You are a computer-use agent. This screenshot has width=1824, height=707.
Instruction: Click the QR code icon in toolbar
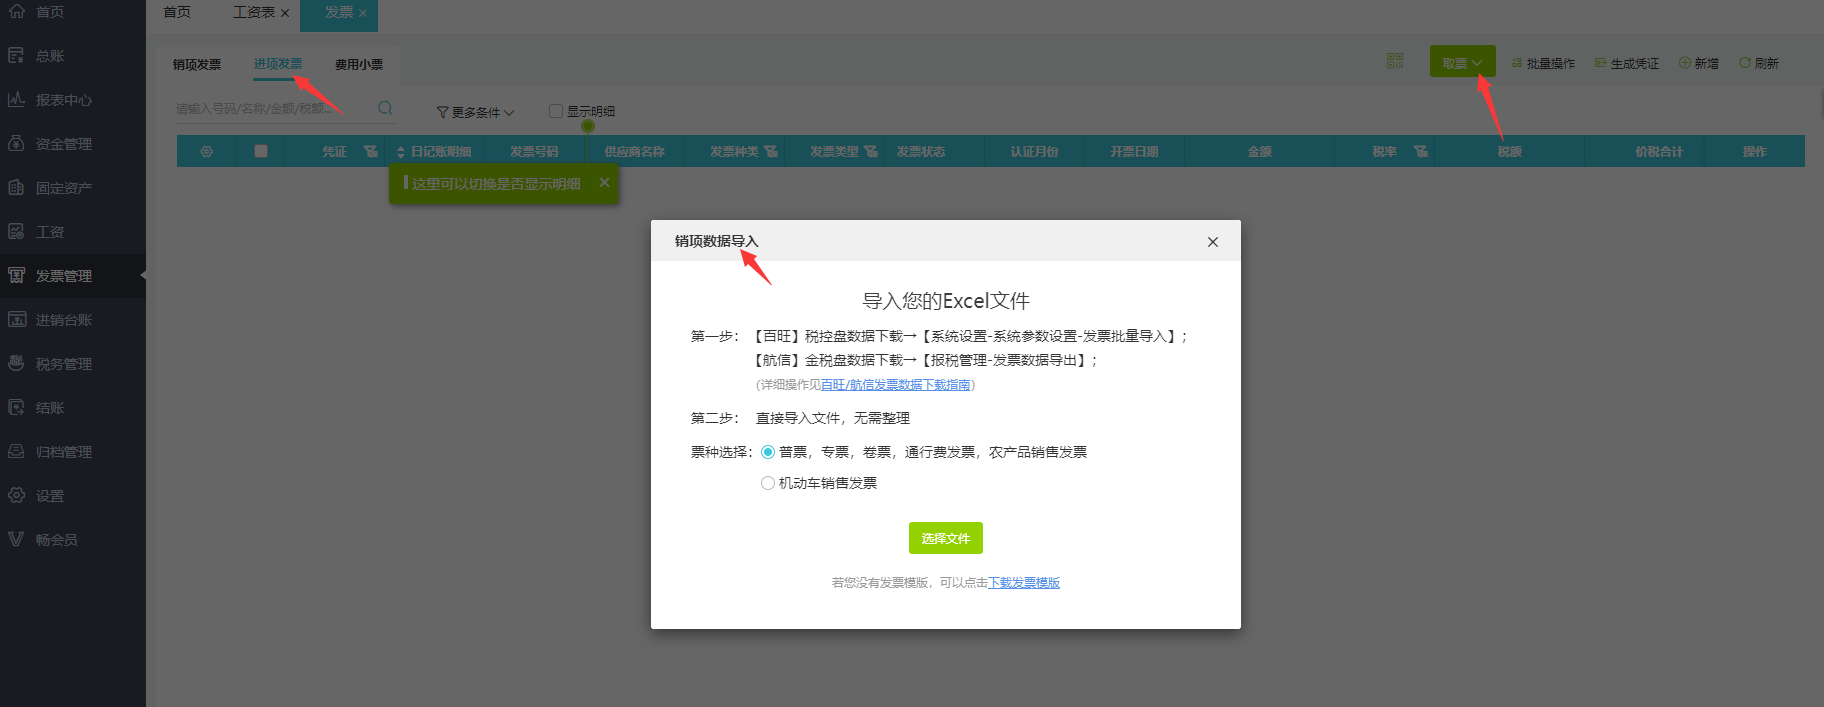pos(1395,62)
